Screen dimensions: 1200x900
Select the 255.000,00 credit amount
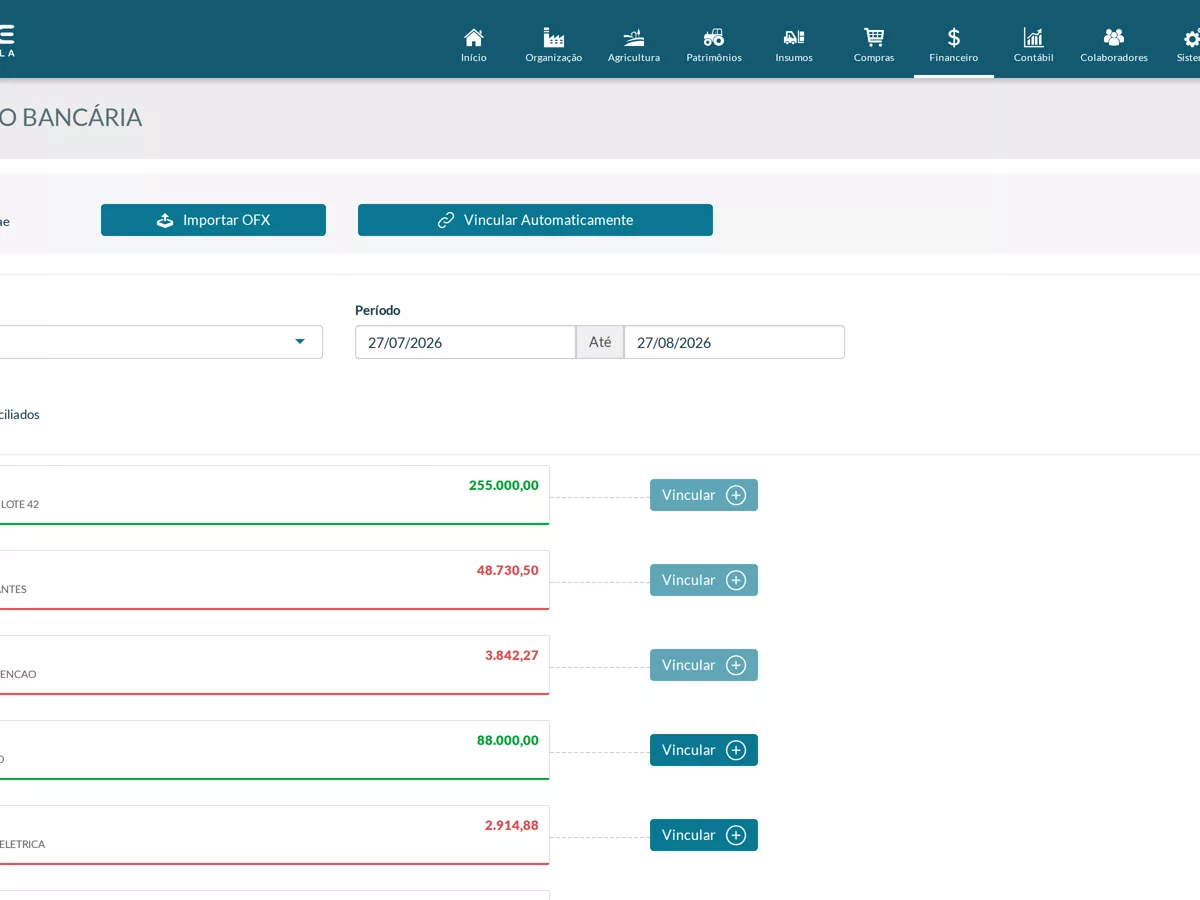pos(504,485)
